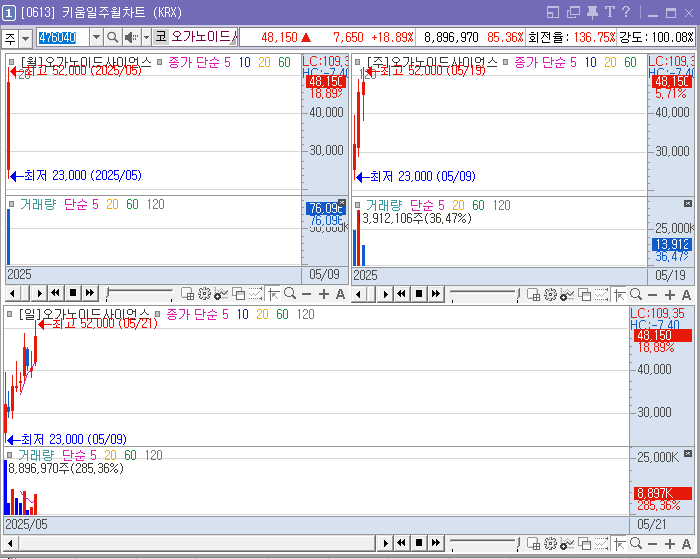Click the speaker sound alert icon
700x559 pixels.
(131, 38)
